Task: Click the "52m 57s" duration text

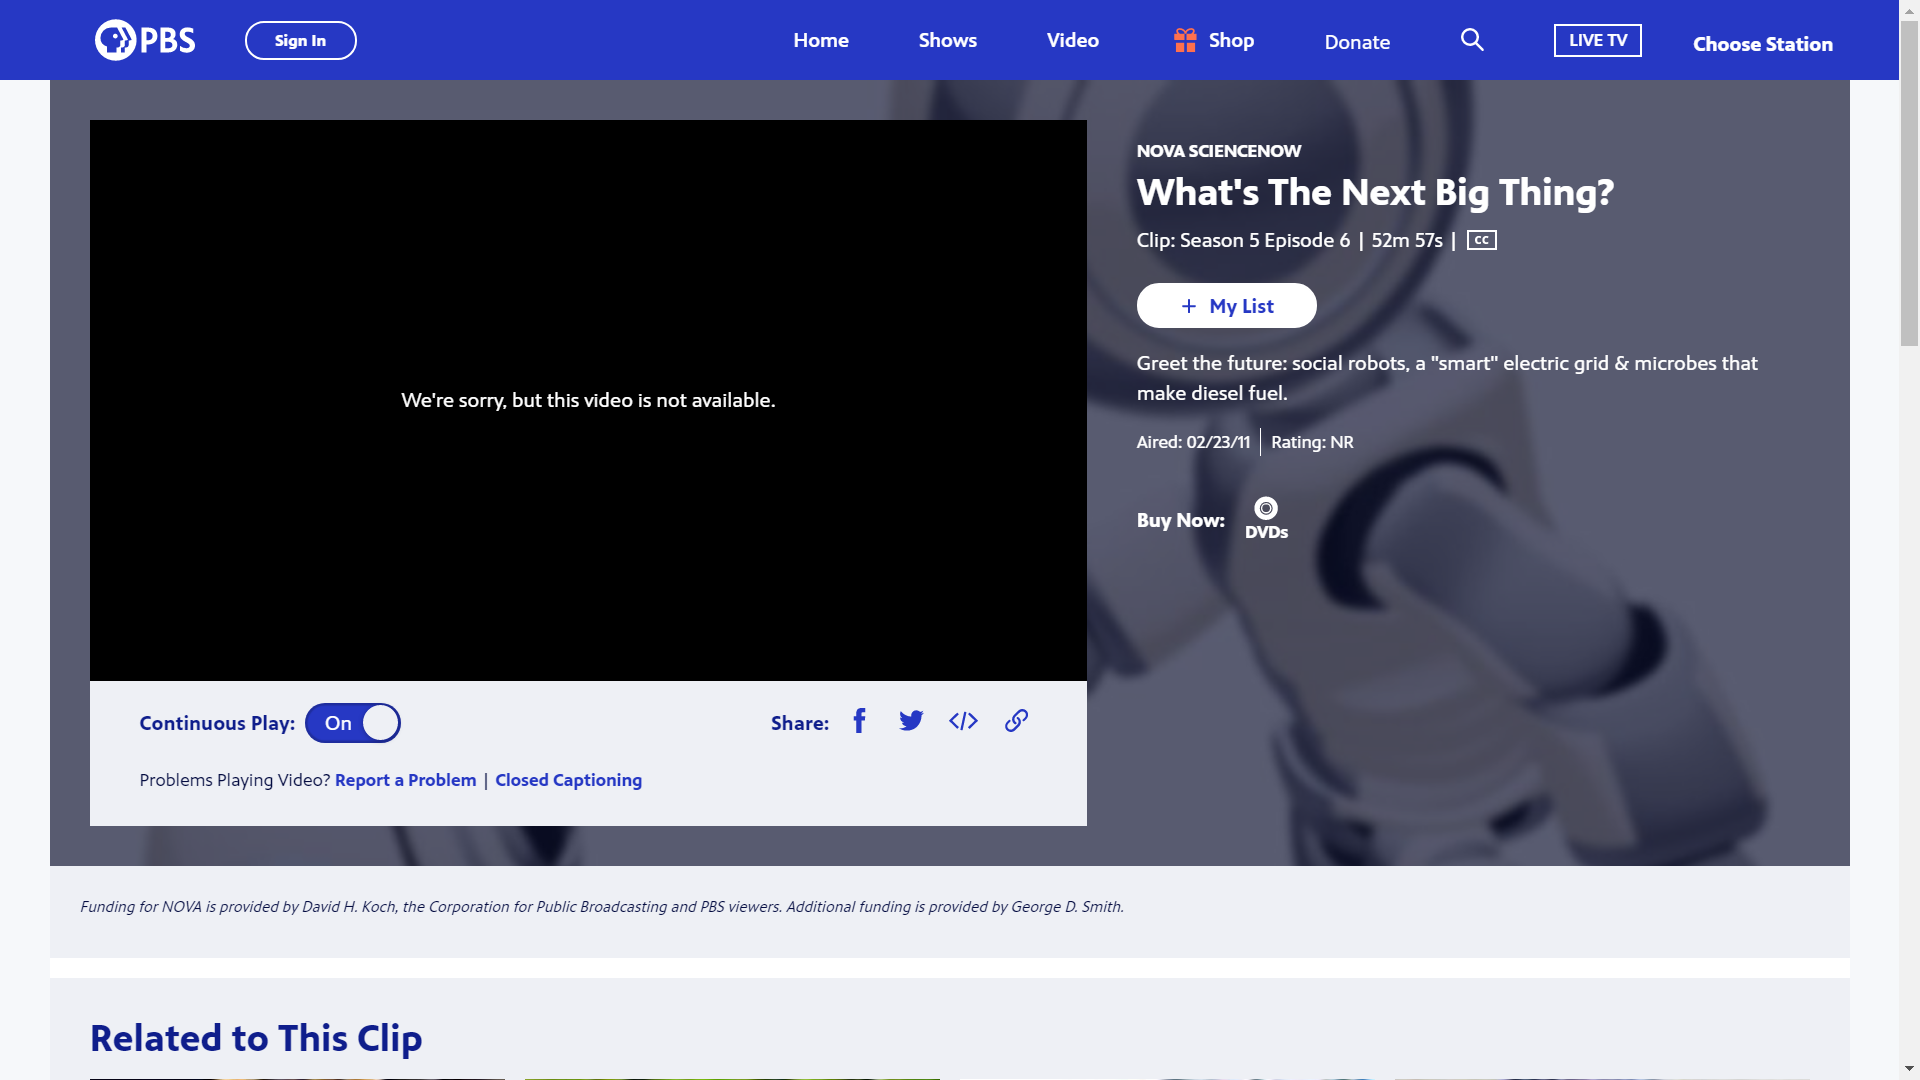Action: (x=1407, y=240)
